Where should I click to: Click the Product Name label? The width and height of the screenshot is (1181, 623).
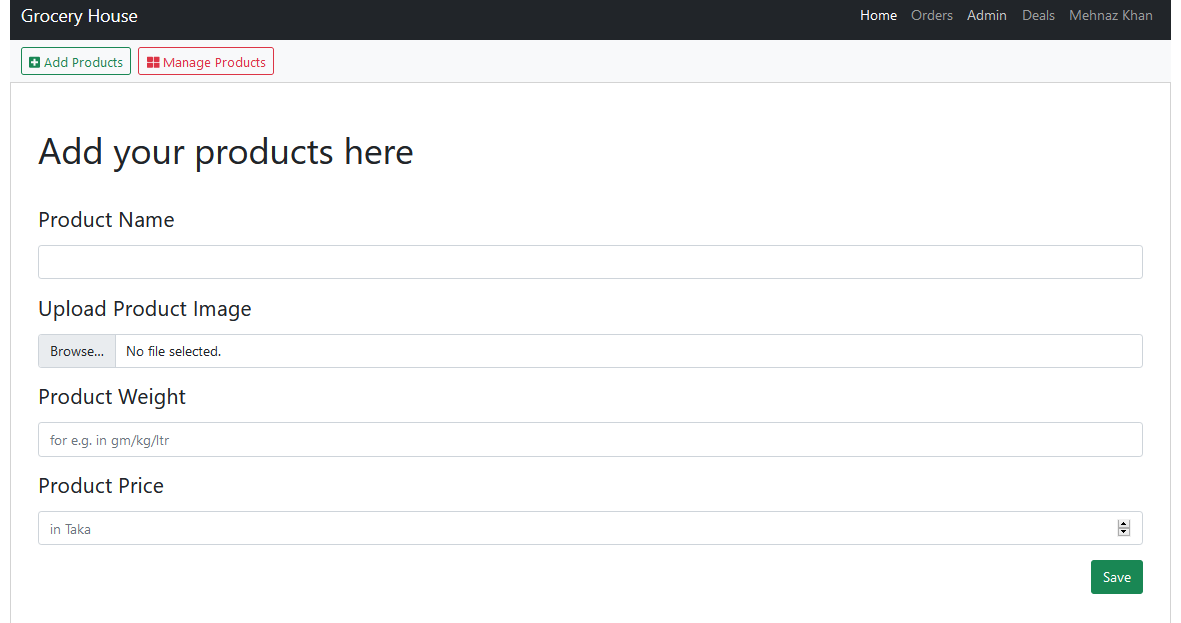coord(106,220)
